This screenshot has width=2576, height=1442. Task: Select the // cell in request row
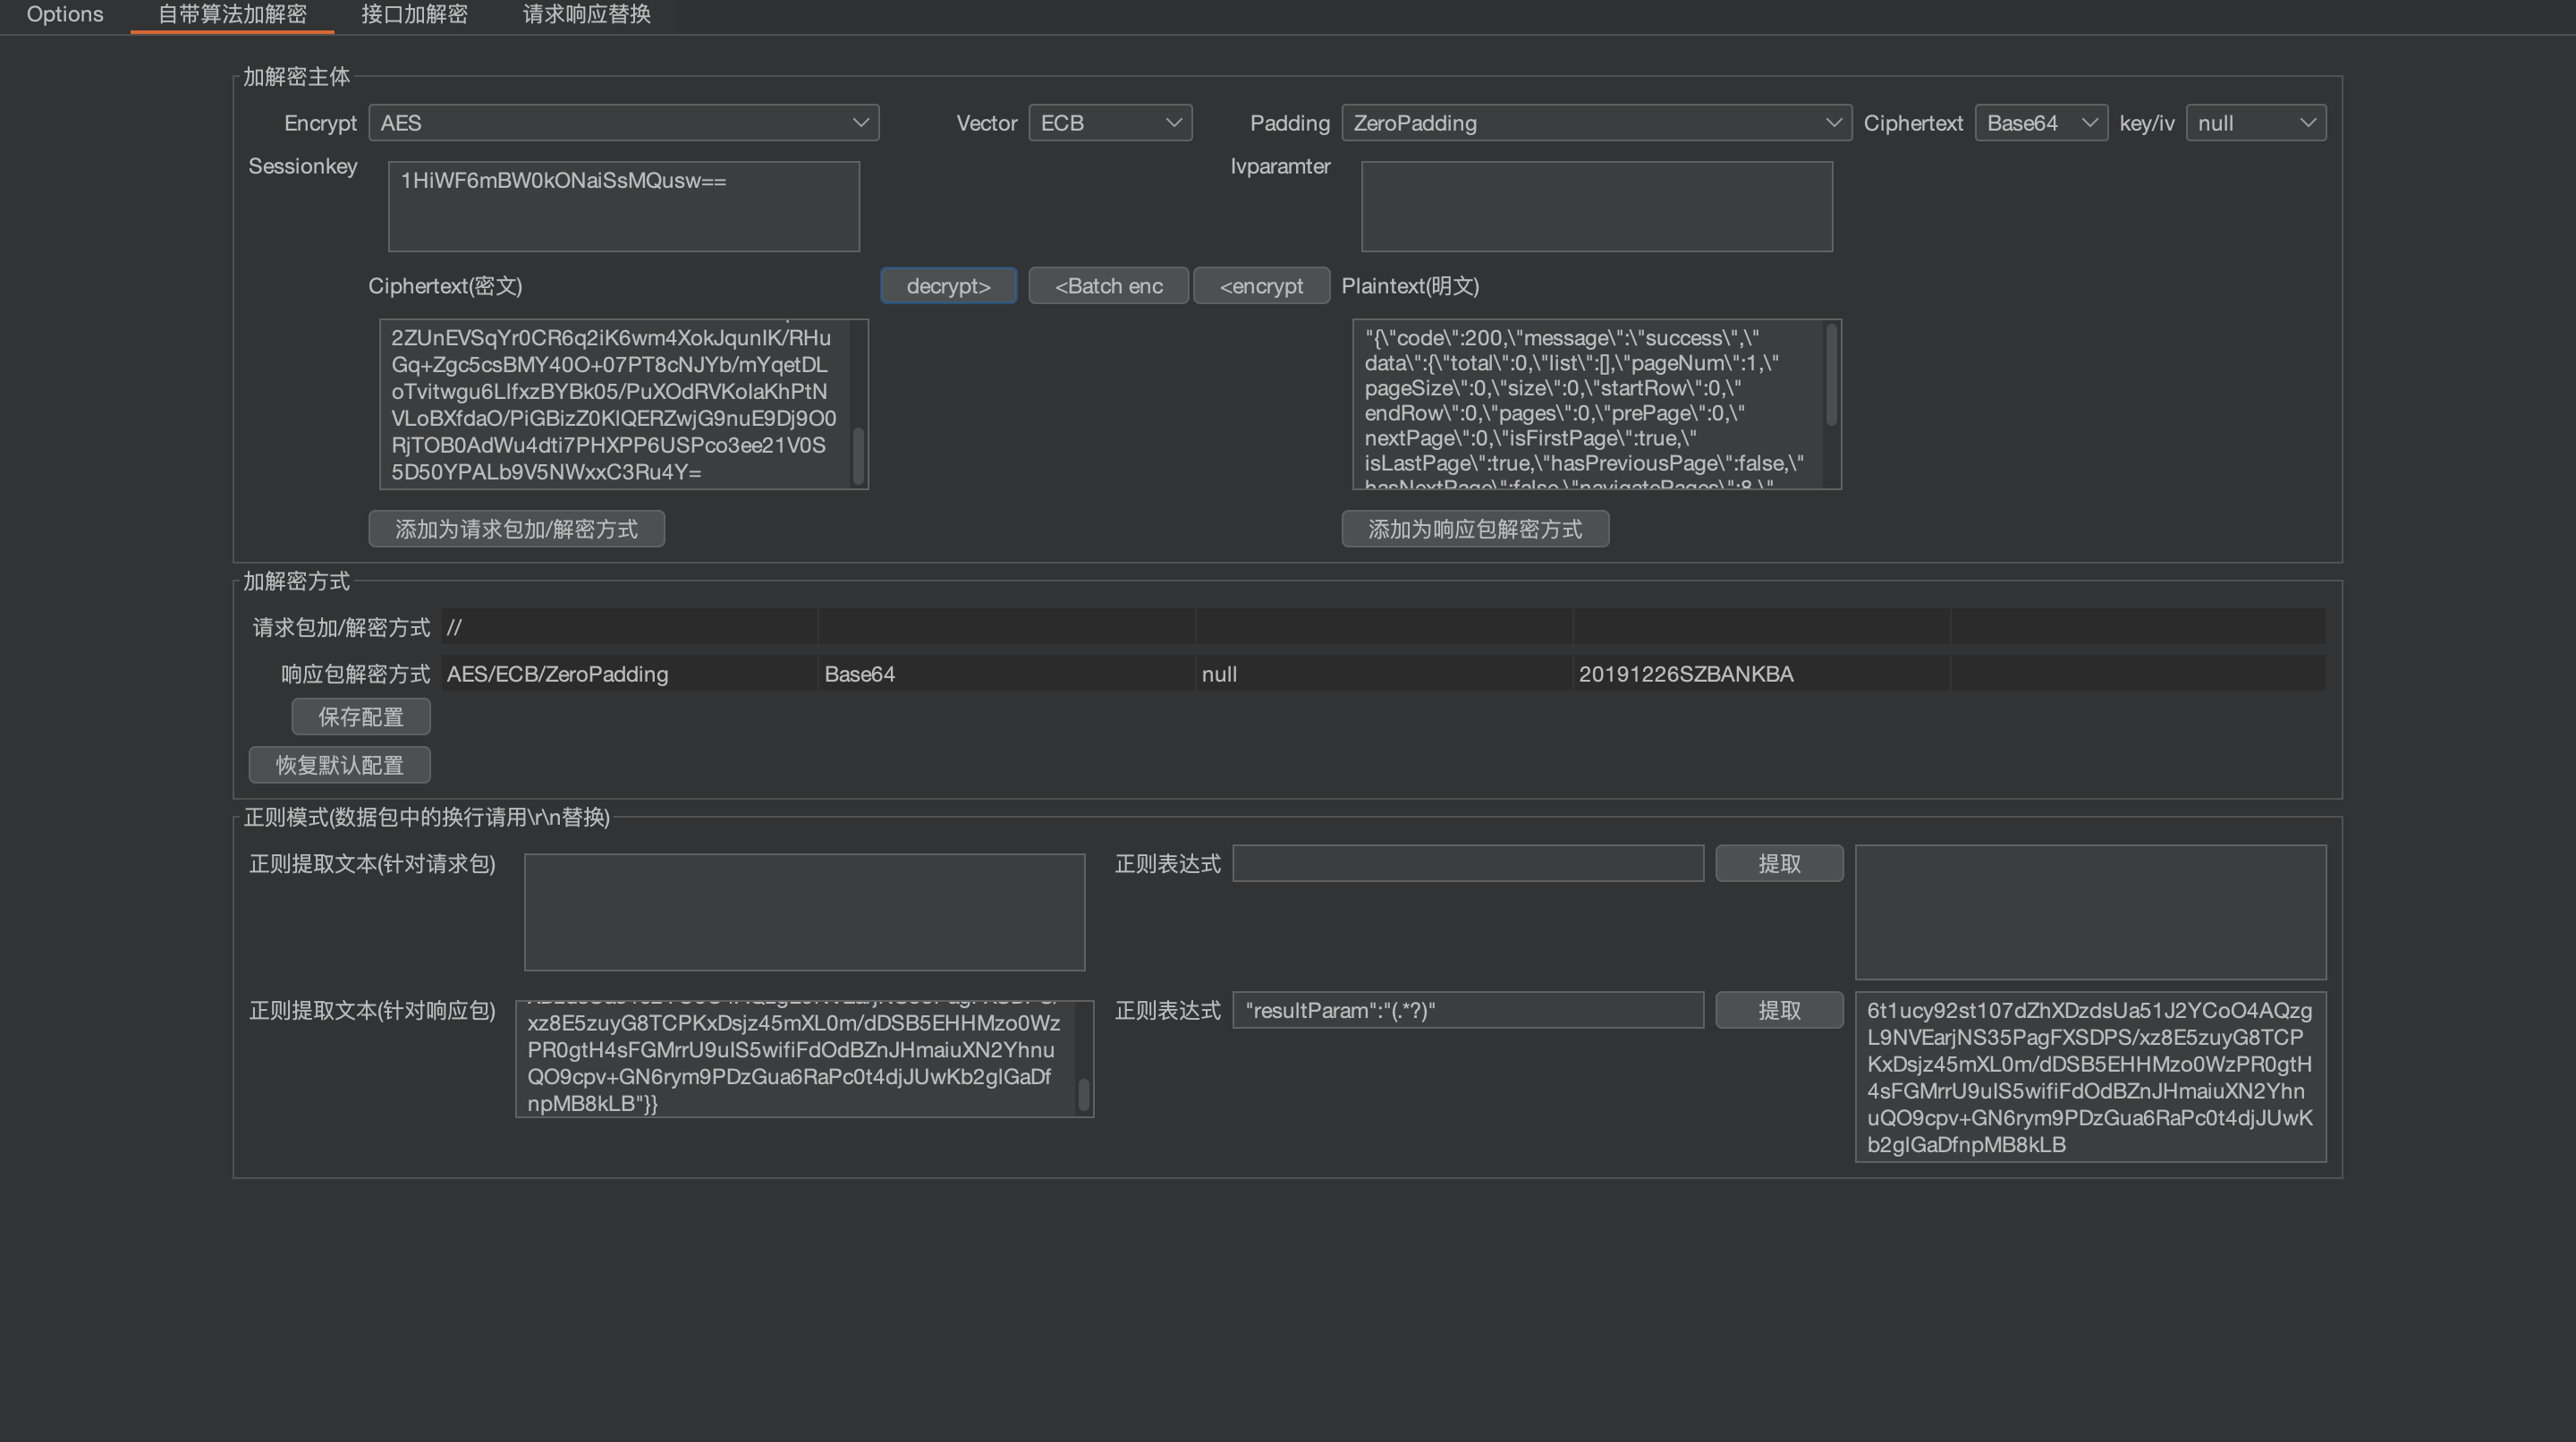click(629, 627)
